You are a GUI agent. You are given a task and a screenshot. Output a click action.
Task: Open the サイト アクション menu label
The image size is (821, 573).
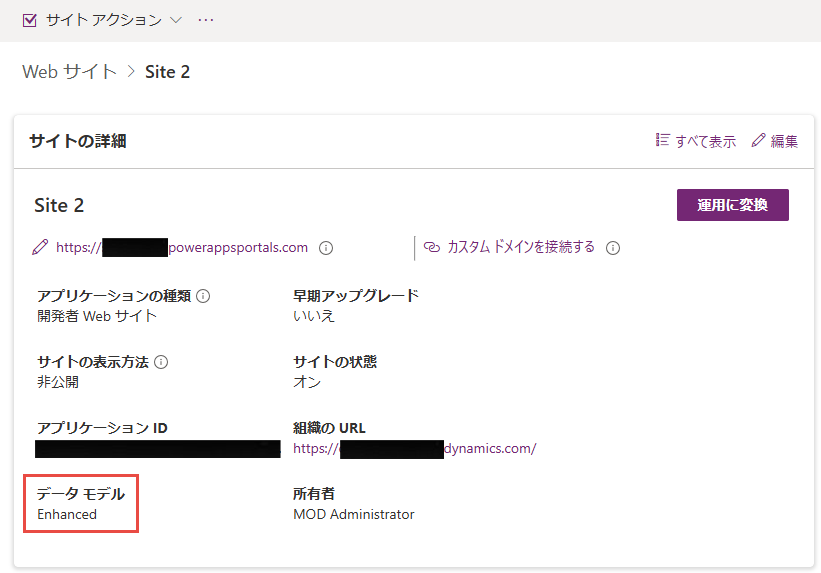pyautogui.click(x=104, y=20)
